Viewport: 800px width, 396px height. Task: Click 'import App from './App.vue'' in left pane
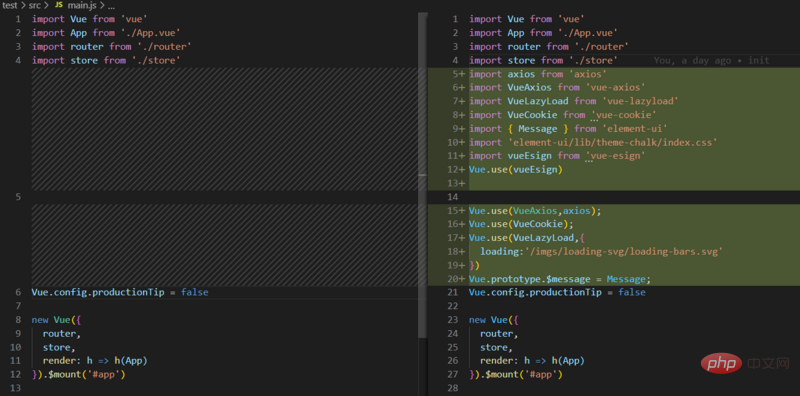click(106, 33)
